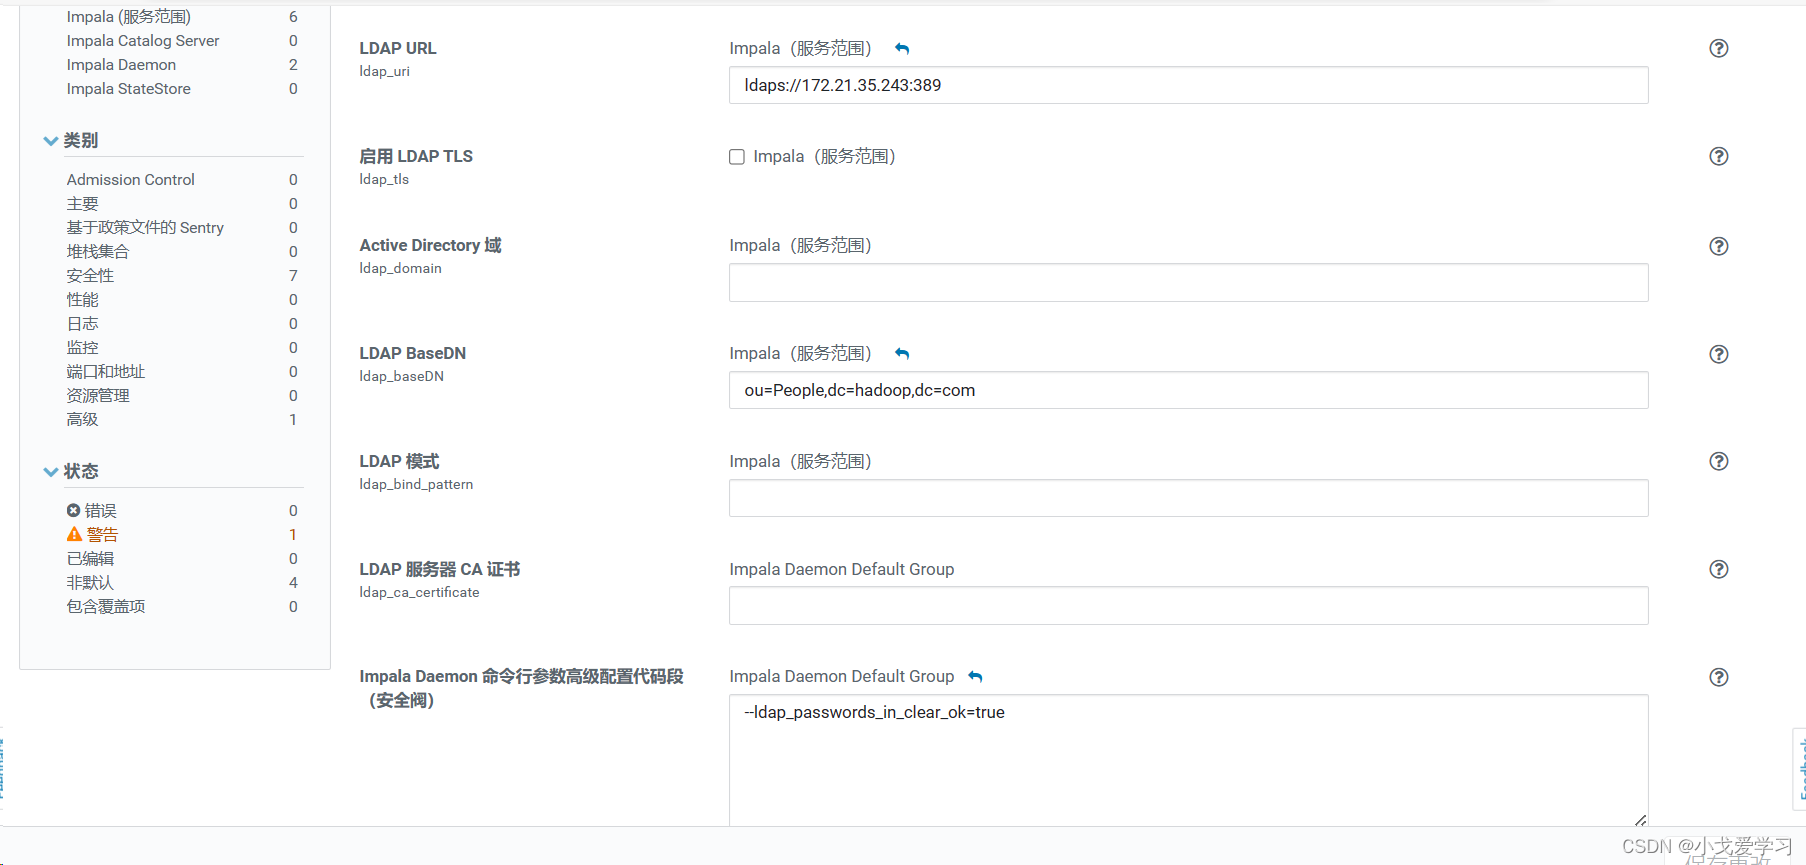Filter by Impala StateStore scope
This screenshot has height=865, width=1806.
click(x=128, y=89)
